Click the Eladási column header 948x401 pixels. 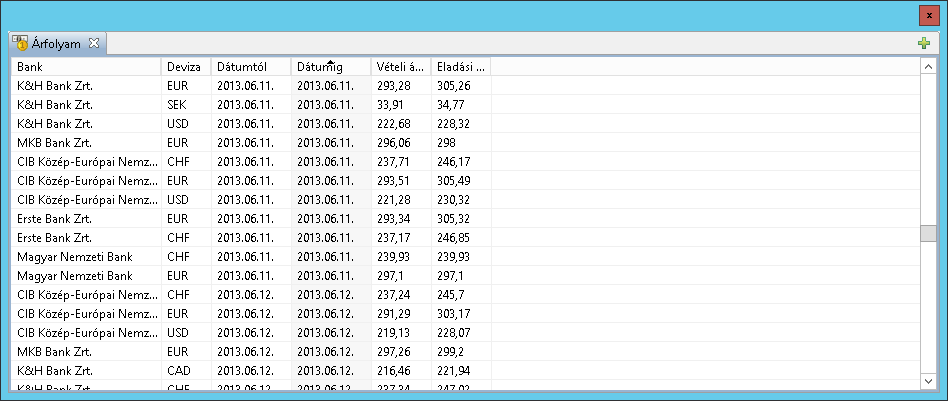(460, 67)
